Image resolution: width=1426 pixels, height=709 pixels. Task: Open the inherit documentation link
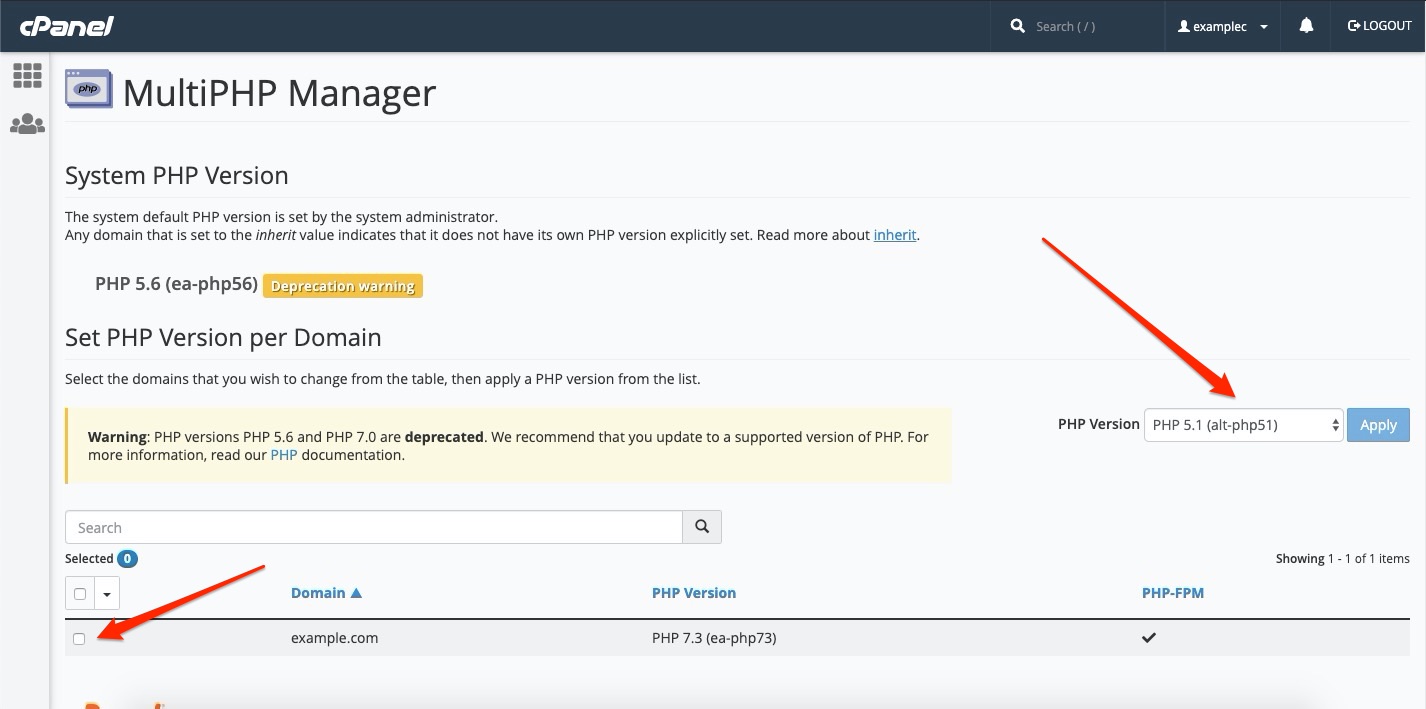pos(895,235)
